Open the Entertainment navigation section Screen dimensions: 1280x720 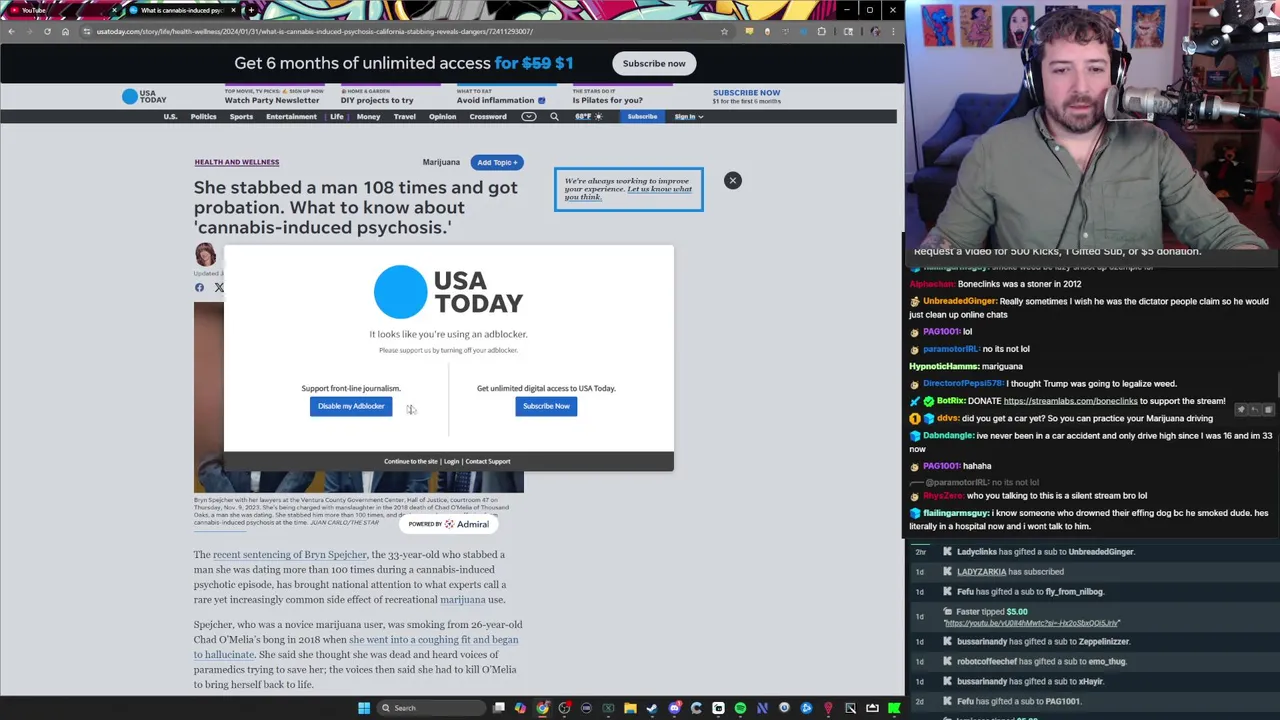[x=291, y=117]
